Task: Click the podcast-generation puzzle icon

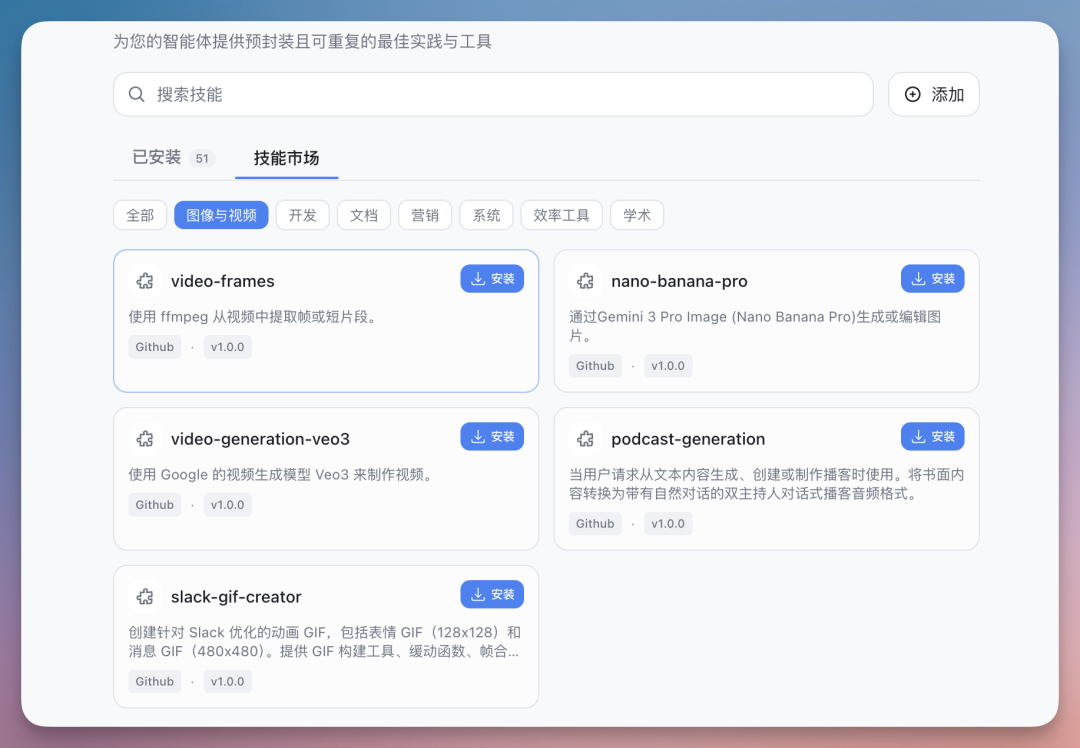Action: (x=585, y=438)
